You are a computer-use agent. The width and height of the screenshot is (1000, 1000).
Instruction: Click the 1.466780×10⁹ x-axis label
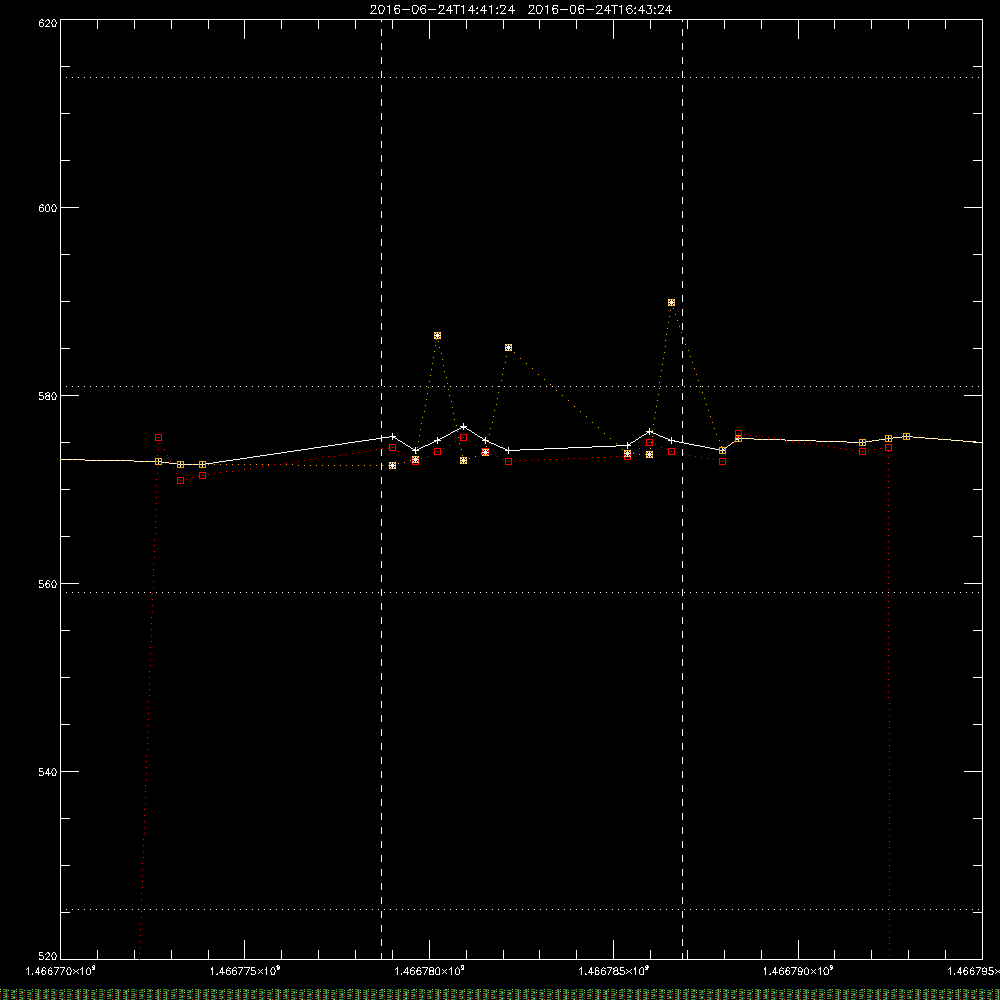pos(429,971)
